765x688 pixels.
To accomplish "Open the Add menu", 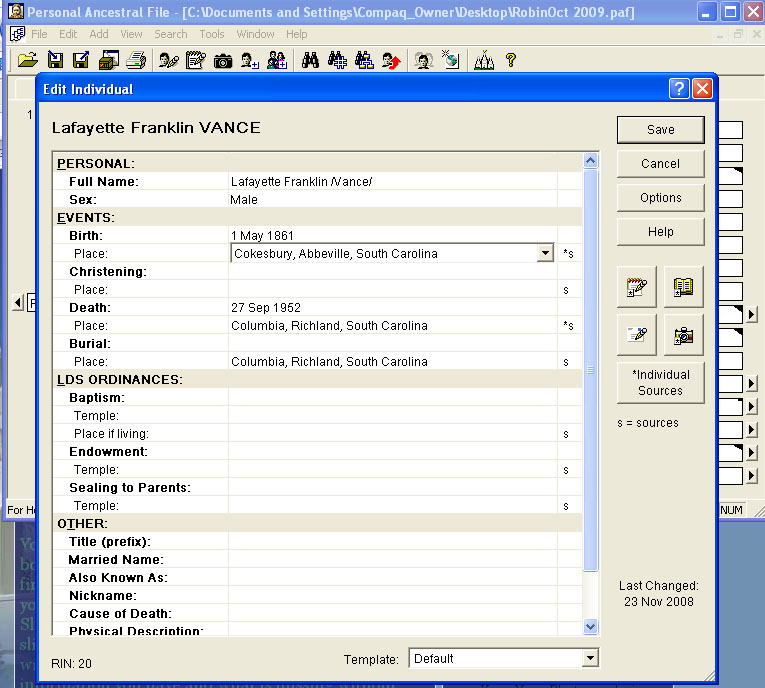I will tap(99, 34).
